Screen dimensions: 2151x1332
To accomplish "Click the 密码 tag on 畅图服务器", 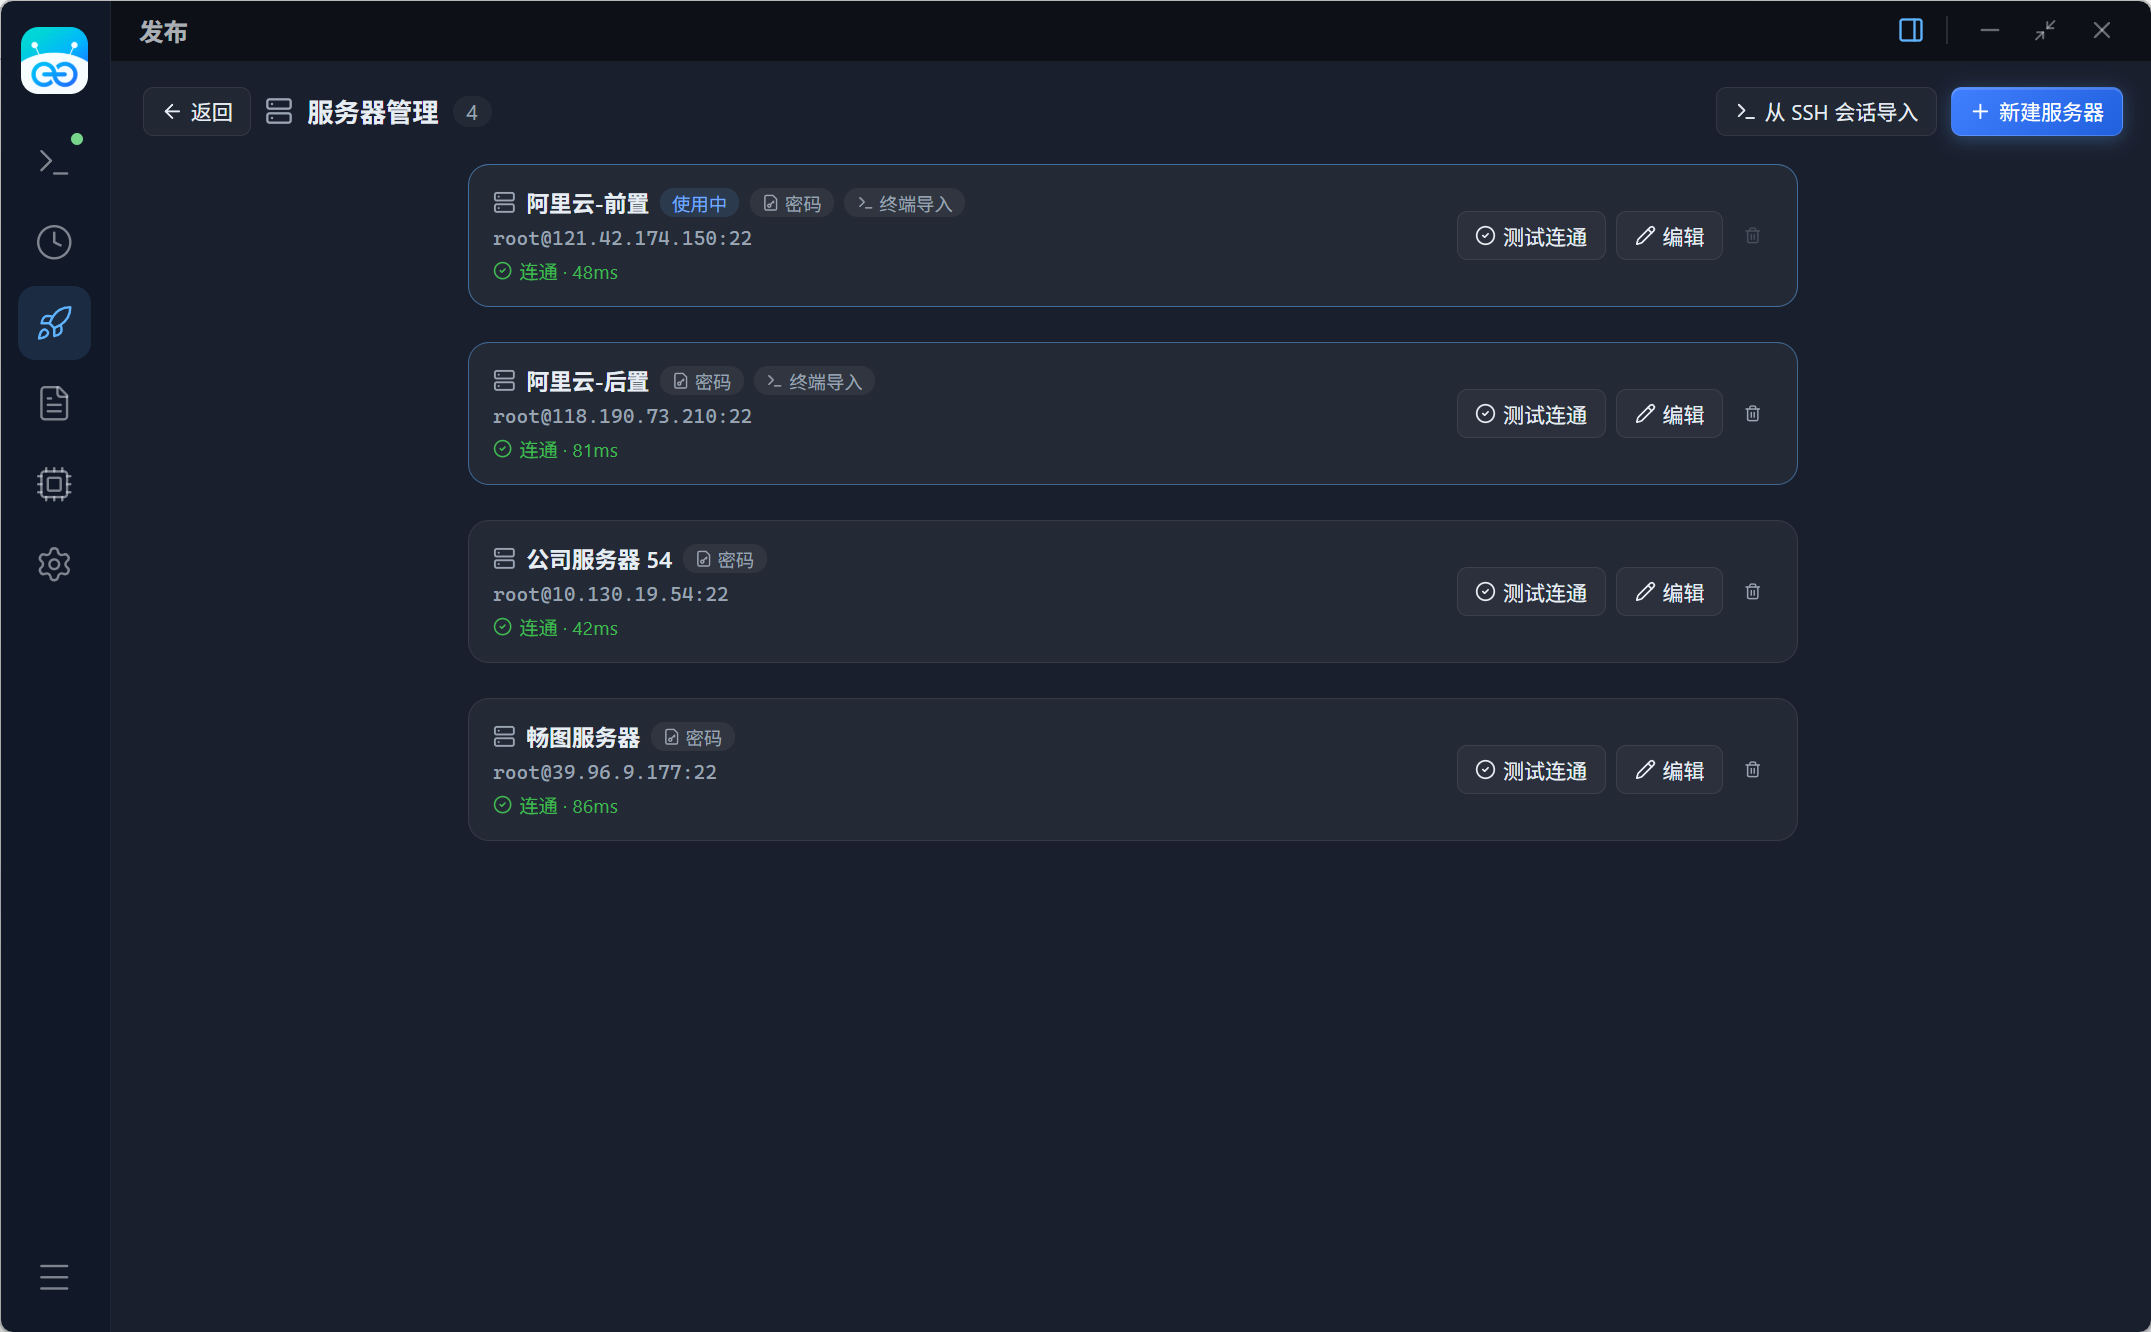I will (693, 738).
